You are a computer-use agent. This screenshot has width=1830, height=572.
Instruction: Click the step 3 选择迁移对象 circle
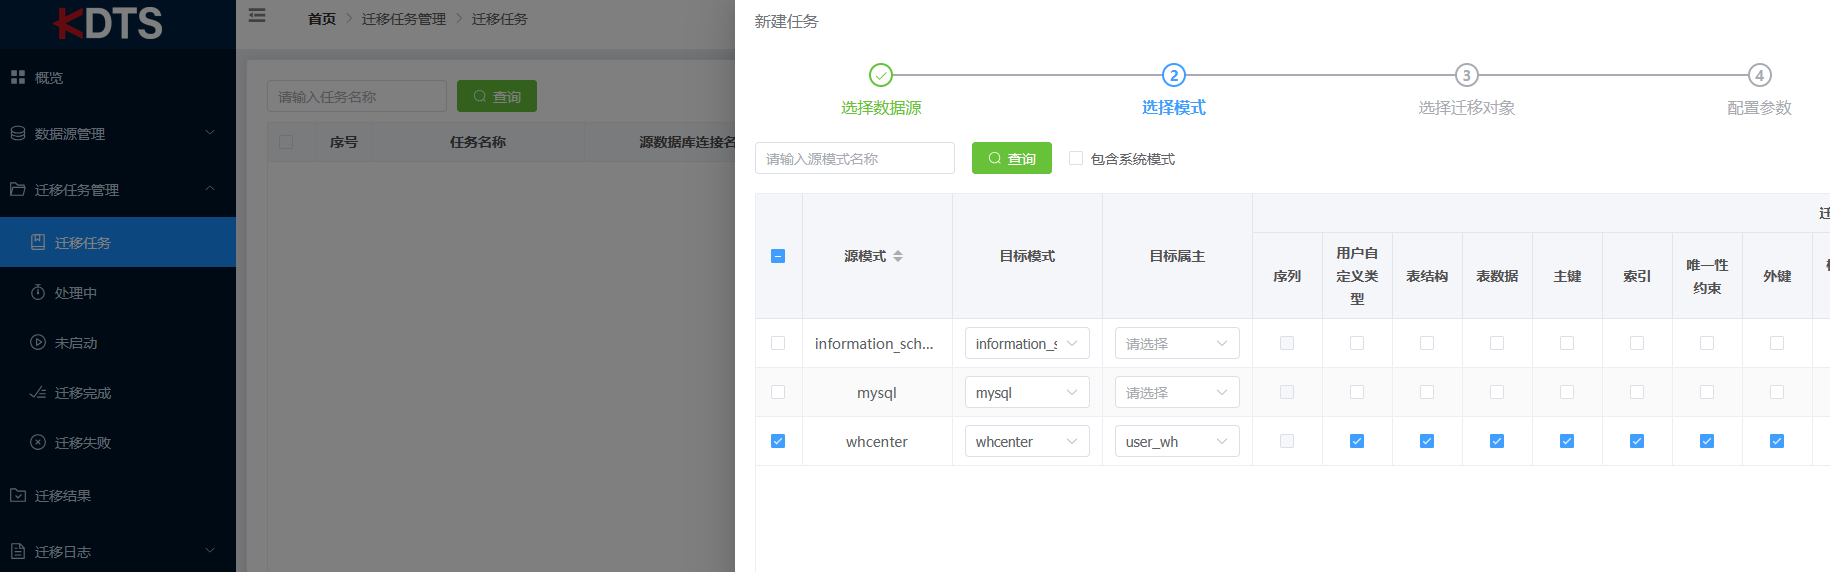[x=1466, y=75]
